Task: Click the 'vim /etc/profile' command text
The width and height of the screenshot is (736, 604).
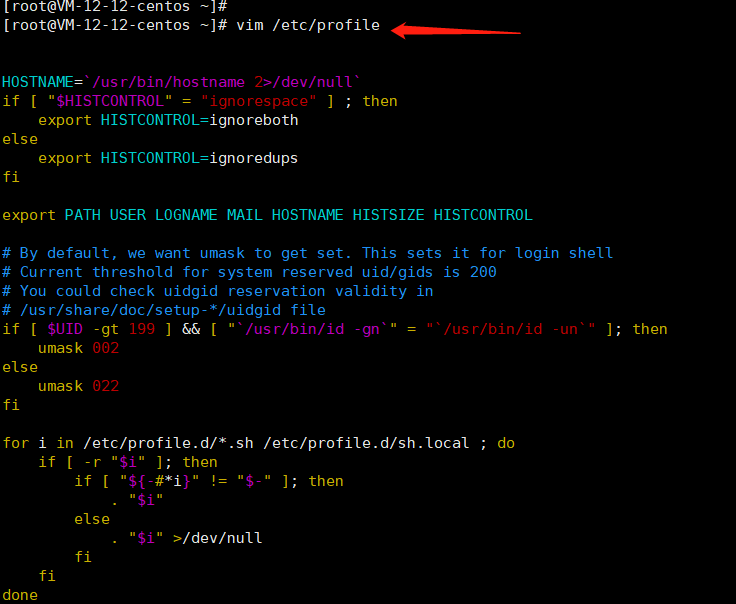Action: [x=308, y=25]
